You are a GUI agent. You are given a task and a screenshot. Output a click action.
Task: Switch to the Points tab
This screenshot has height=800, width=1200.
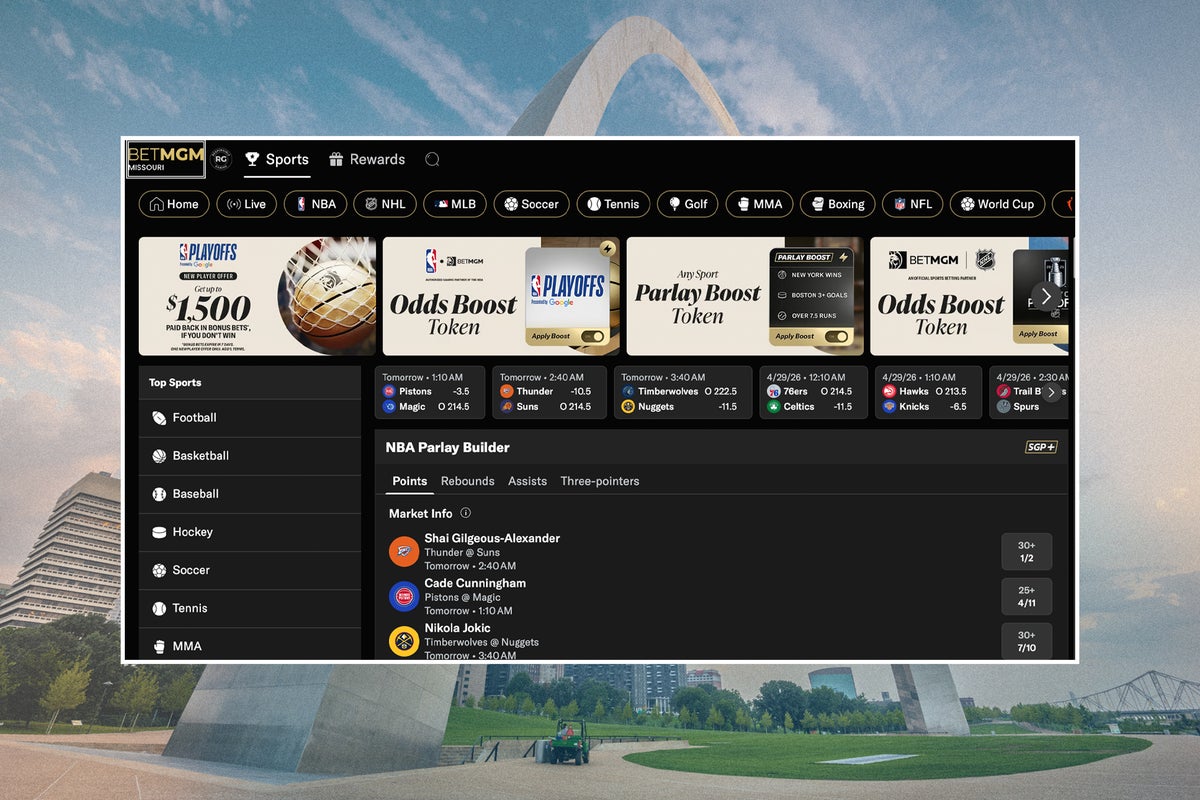(x=410, y=481)
